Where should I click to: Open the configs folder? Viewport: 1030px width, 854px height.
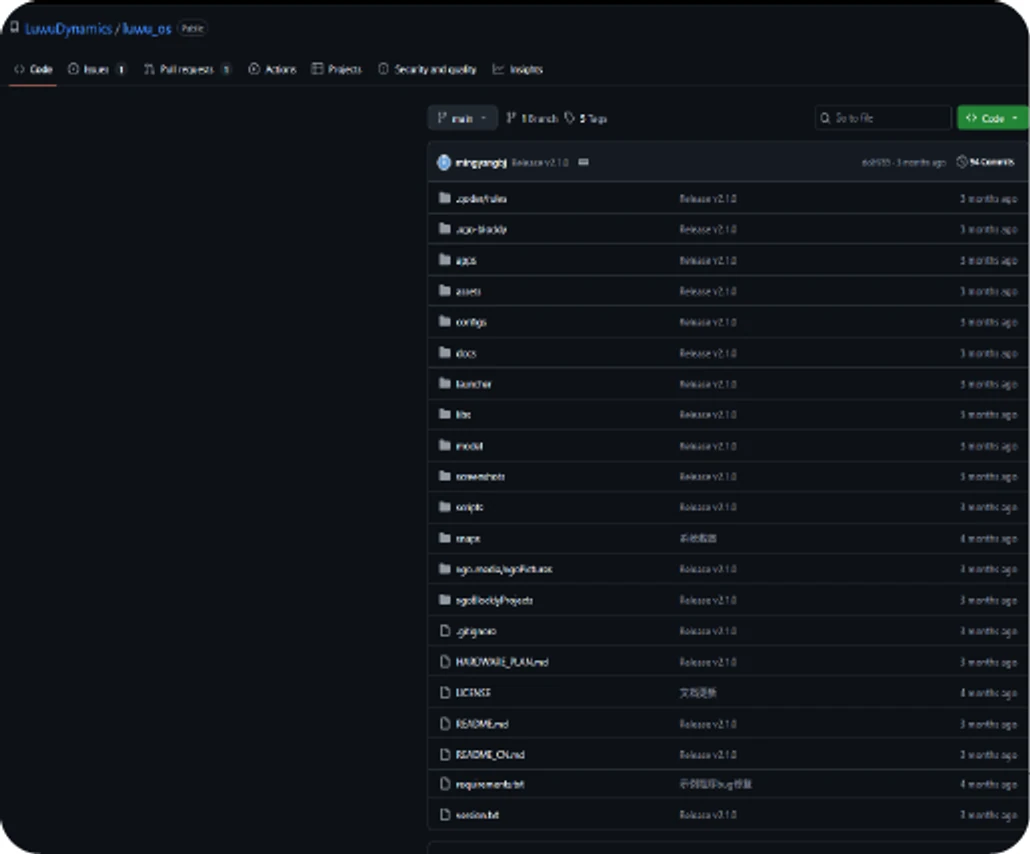tap(471, 322)
